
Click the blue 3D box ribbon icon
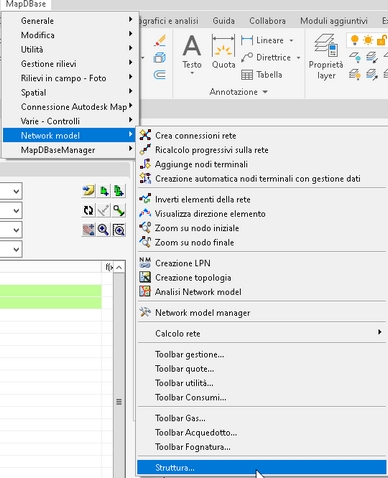pos(160,58)
